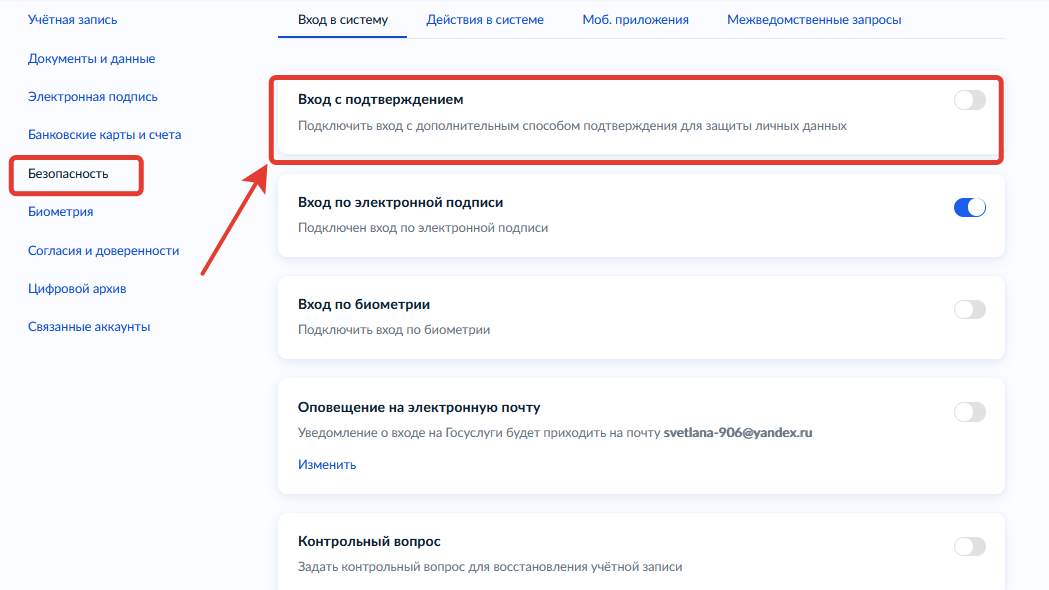Go to Межведомственные запросы tab
This screenshot has height=590, width=1049.
tap(814, 20)
